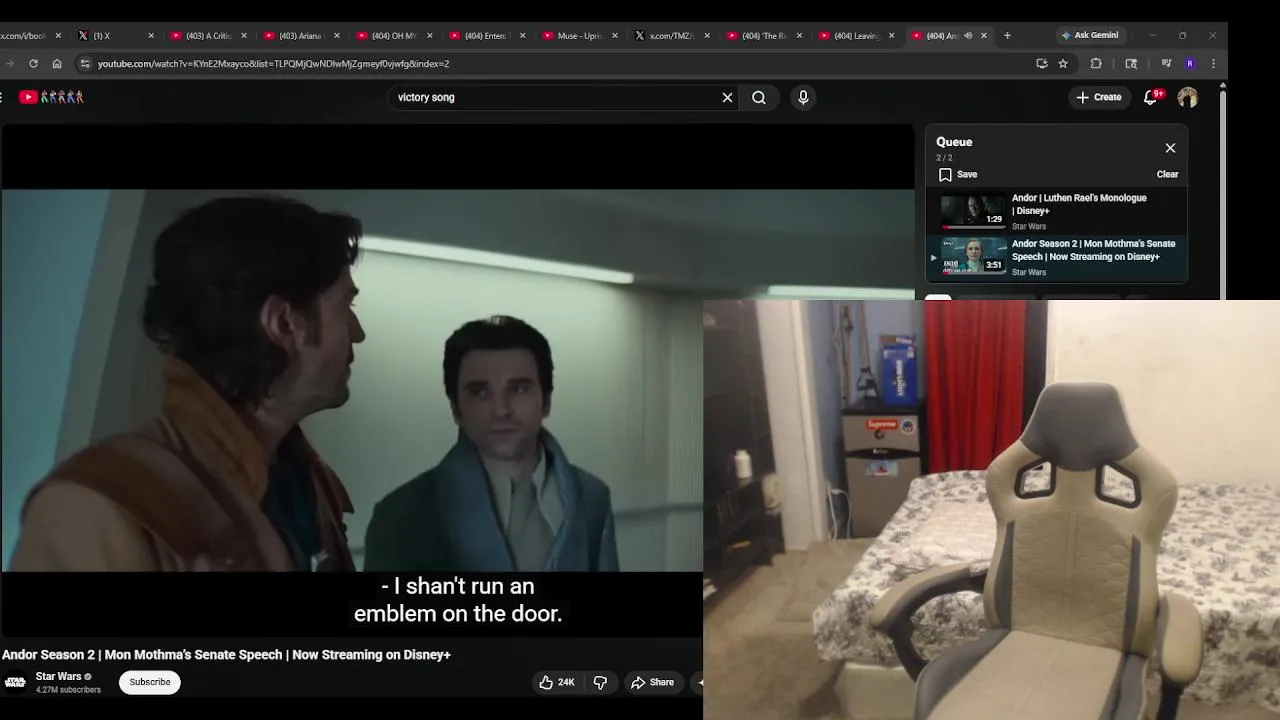Click Ask Gemini button

pos(1090,35)
